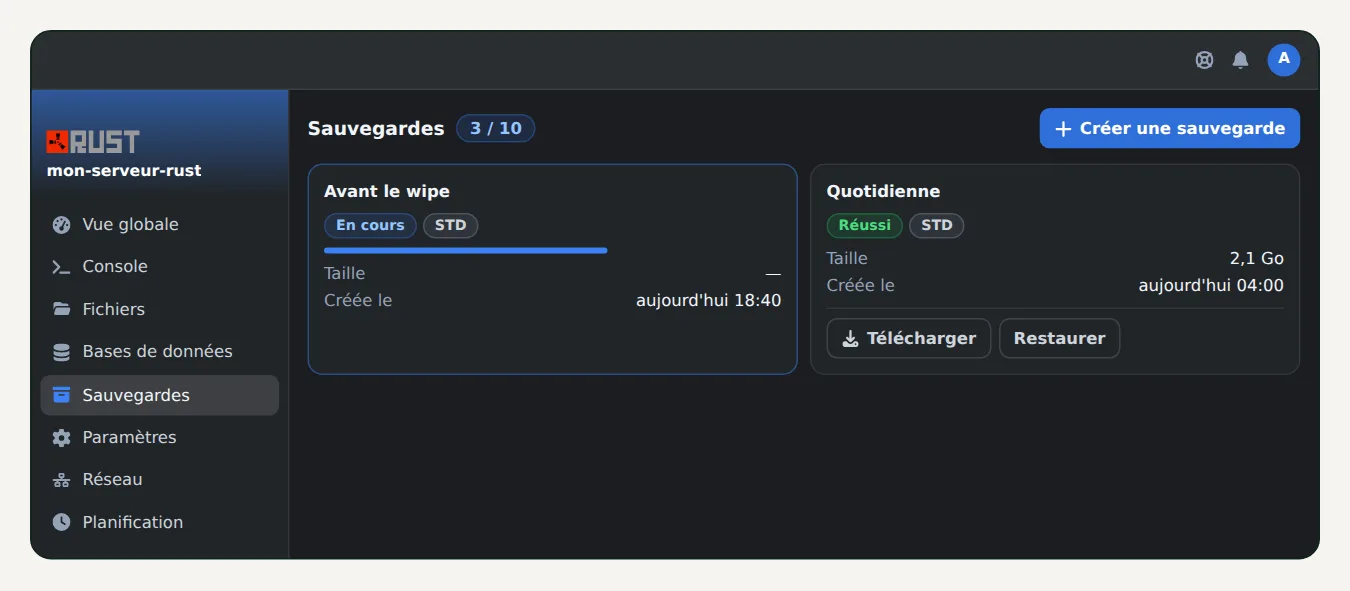
Task: Click the Avant le wipe progress bar
Action: click(466, 250)
